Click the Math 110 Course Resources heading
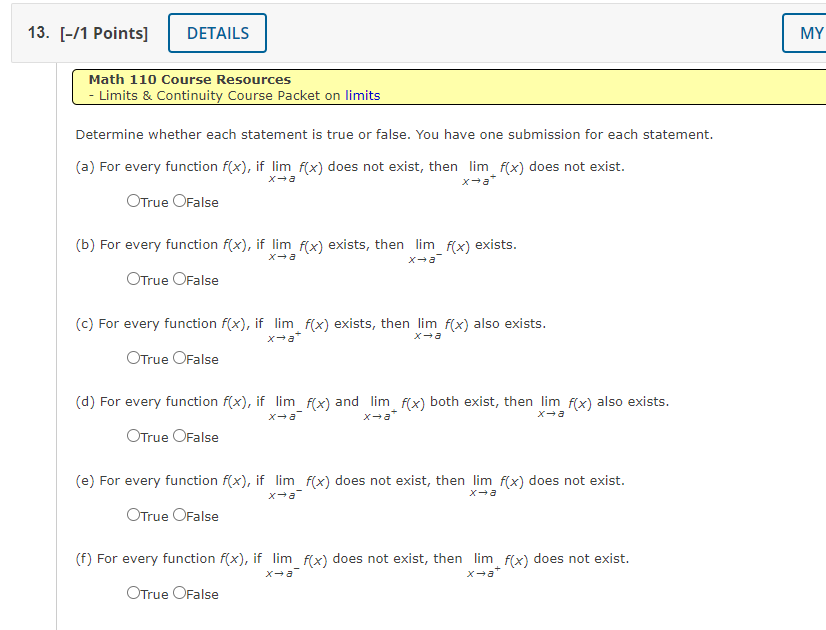 coord(190,80)
